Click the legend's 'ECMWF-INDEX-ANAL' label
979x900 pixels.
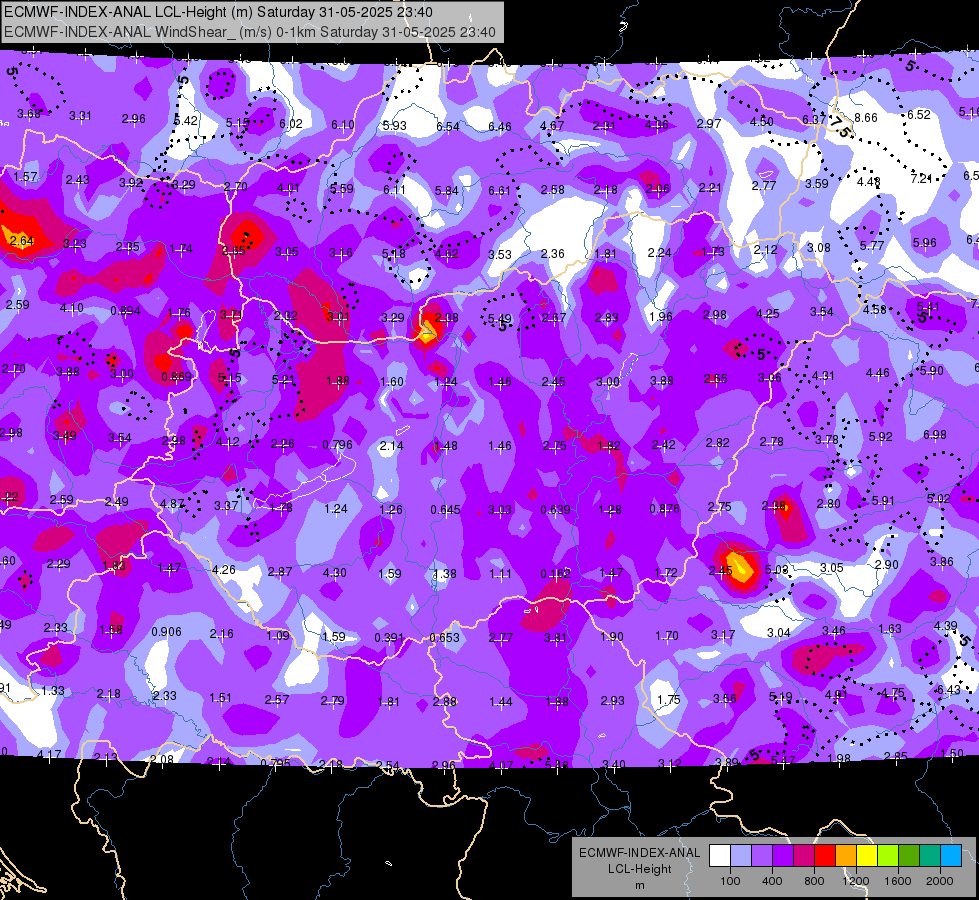click(639, 853)
